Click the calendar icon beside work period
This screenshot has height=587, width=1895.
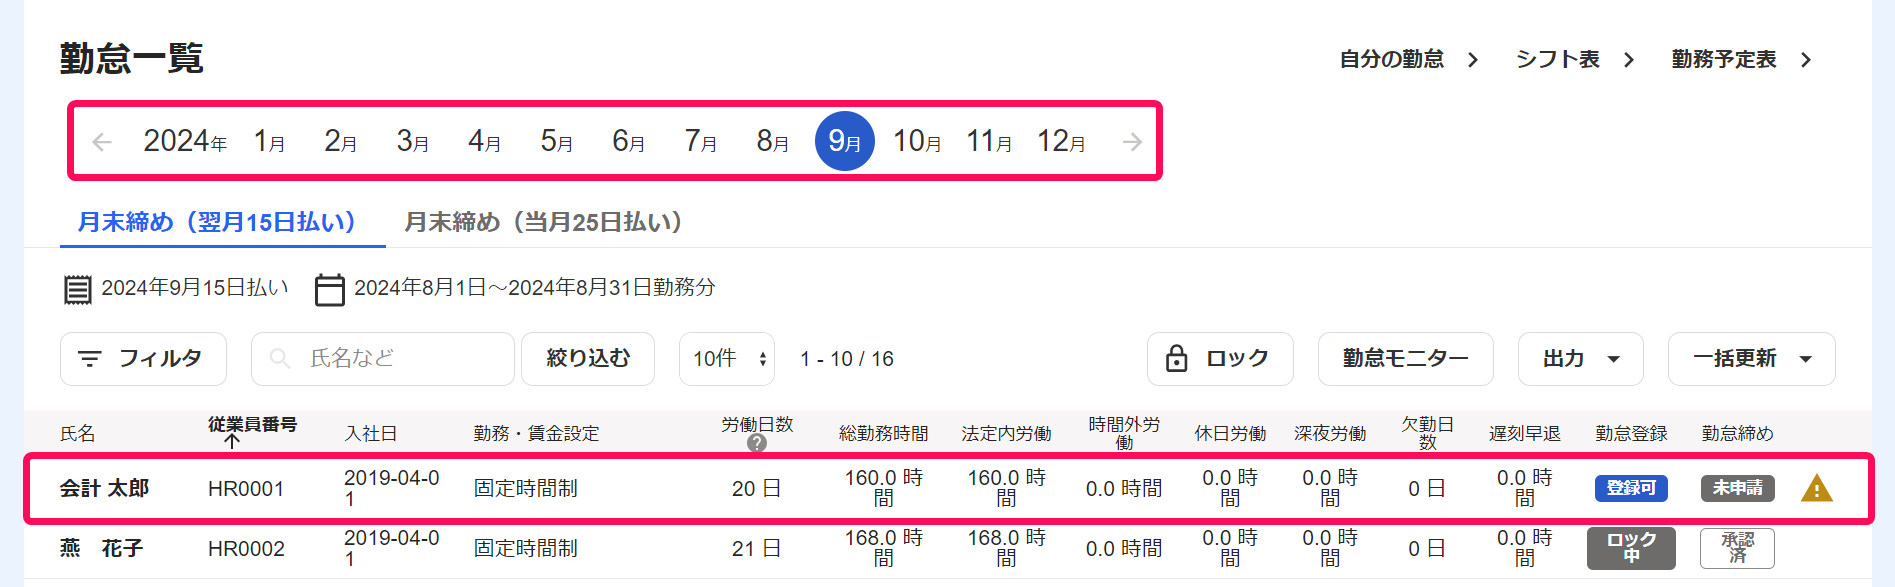pyautogui.click(x=330, y=289)
